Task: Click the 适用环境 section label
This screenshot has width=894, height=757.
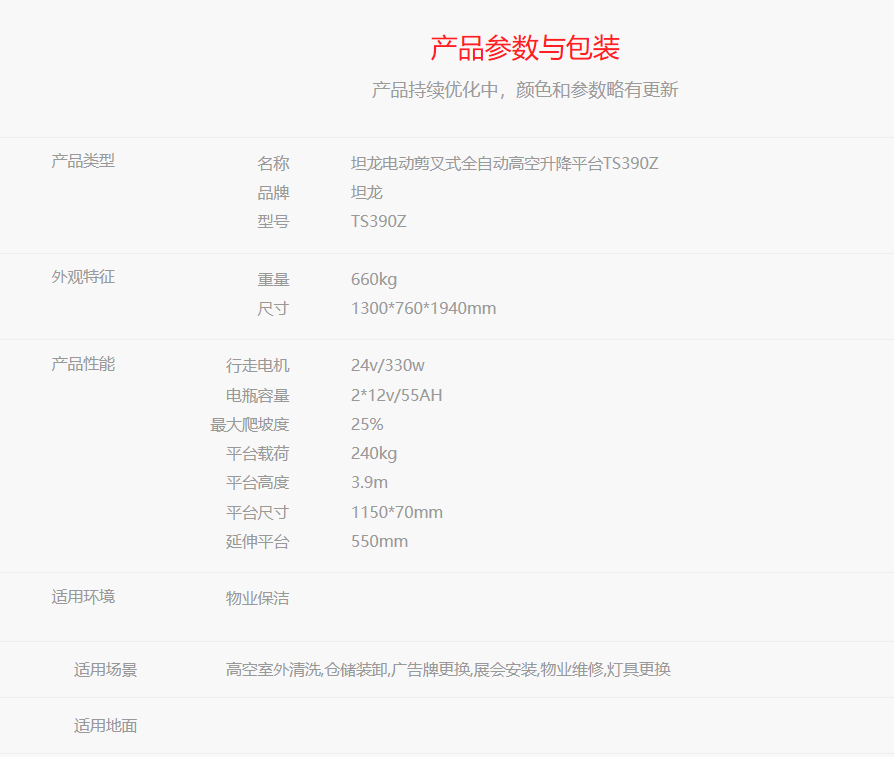Action: point(83,597)
